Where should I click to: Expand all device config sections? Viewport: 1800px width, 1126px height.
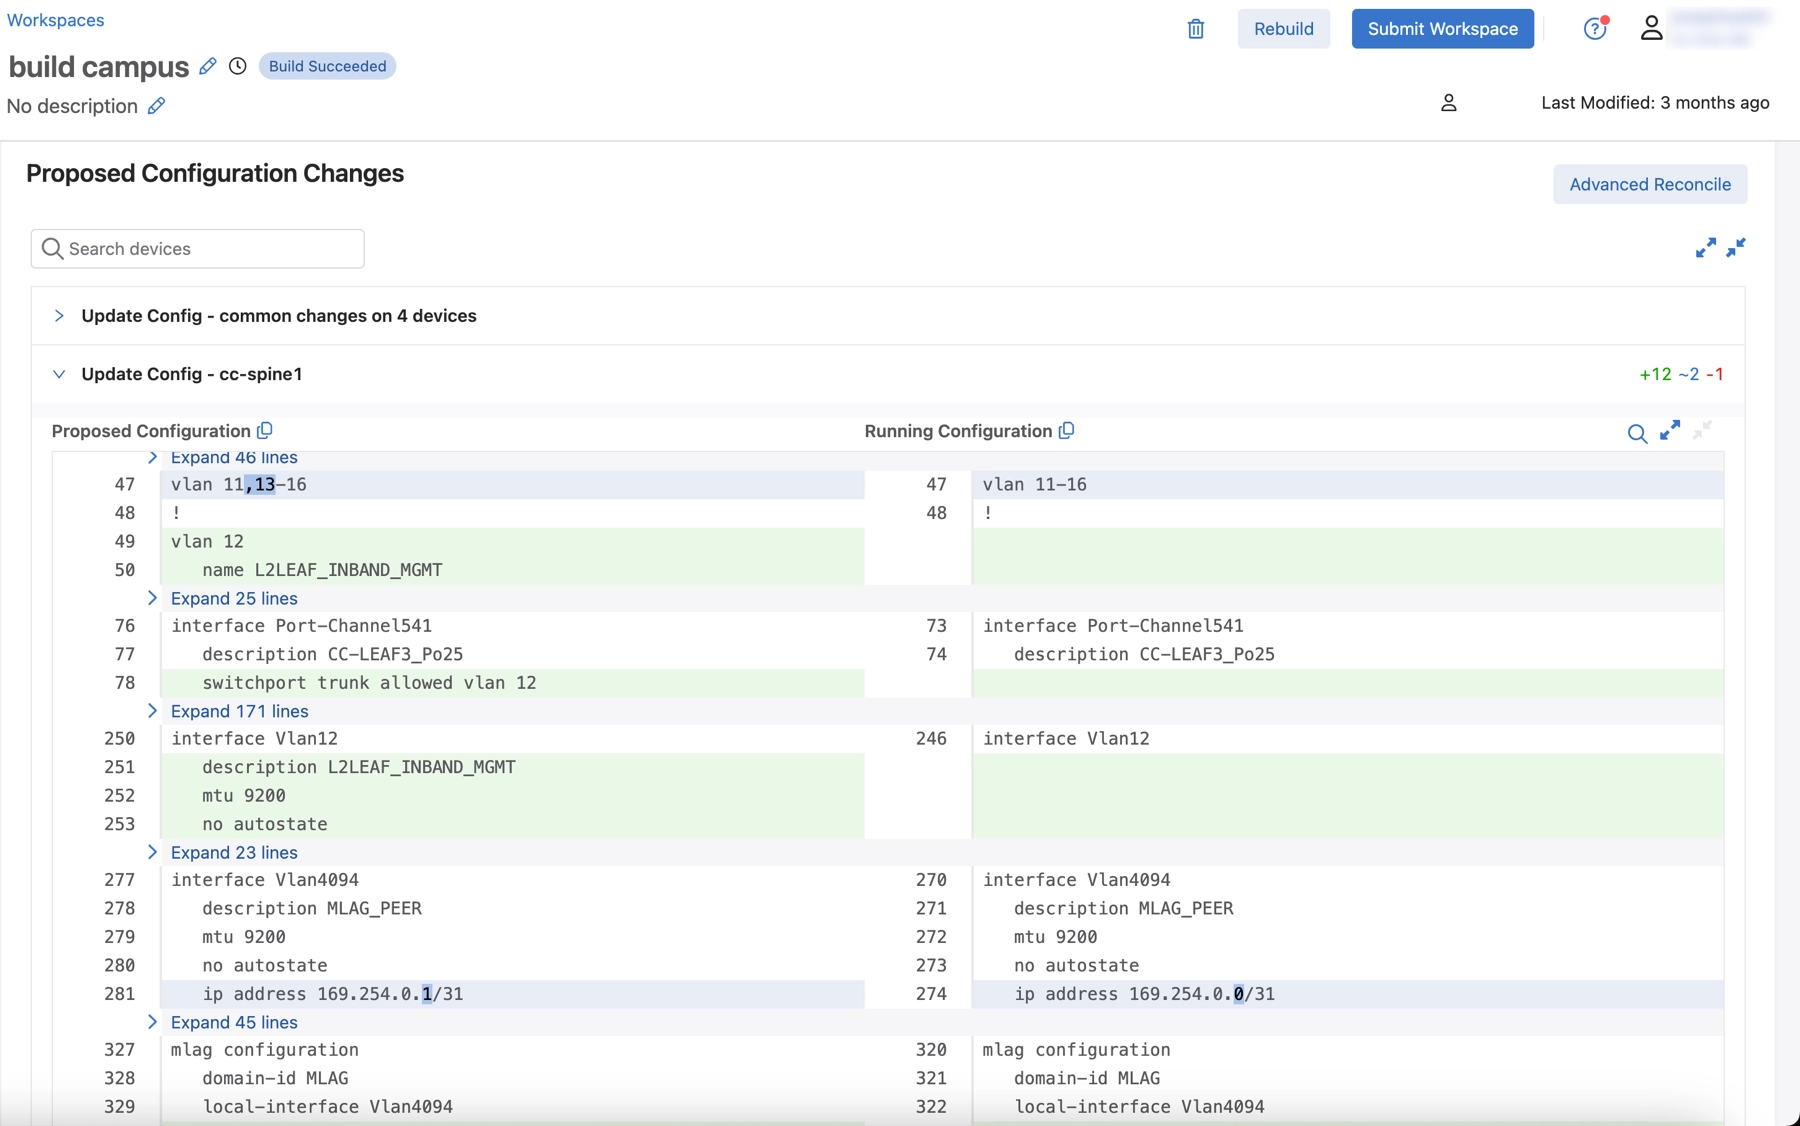coord(1705,248)
